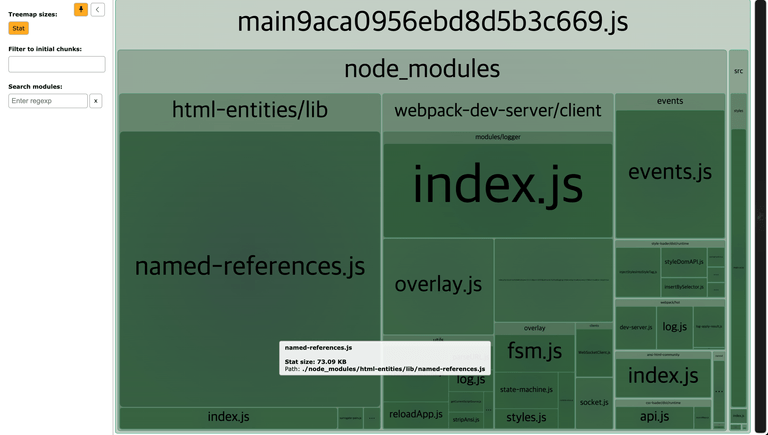Select the insertBySelector.js module block
Screen dimensions: 768x435
click(x=684, y=287)
